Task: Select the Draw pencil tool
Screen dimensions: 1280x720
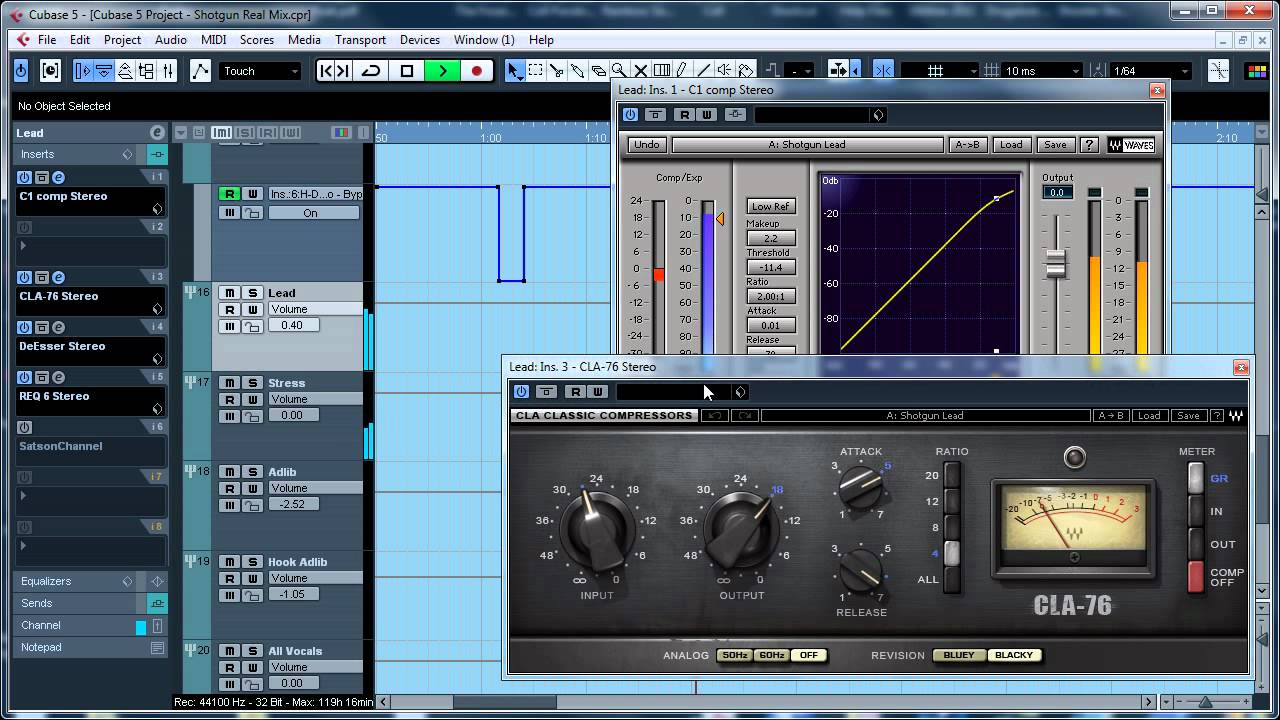Action: click(x=682, y=71)
